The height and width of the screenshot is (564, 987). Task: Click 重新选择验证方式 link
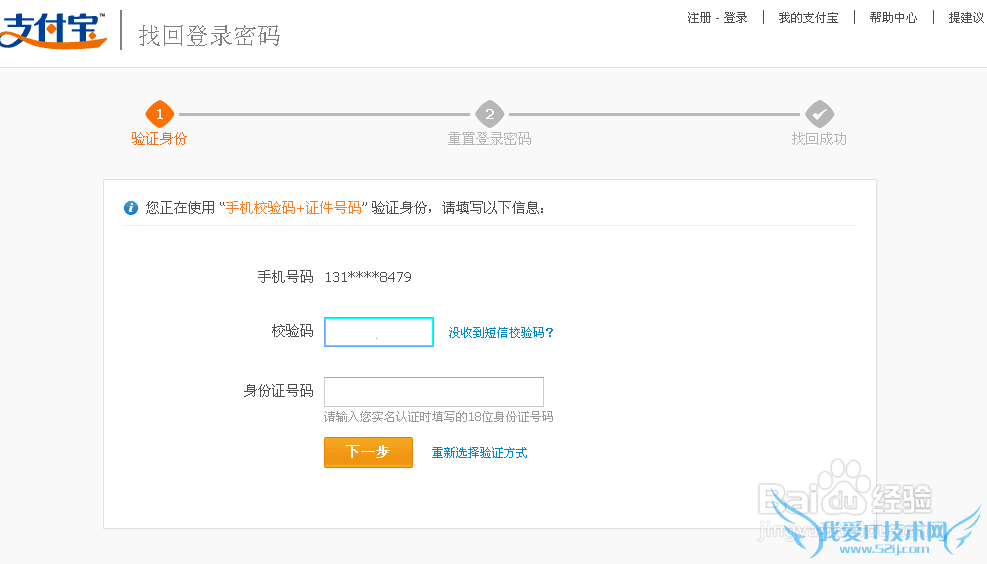479,453
